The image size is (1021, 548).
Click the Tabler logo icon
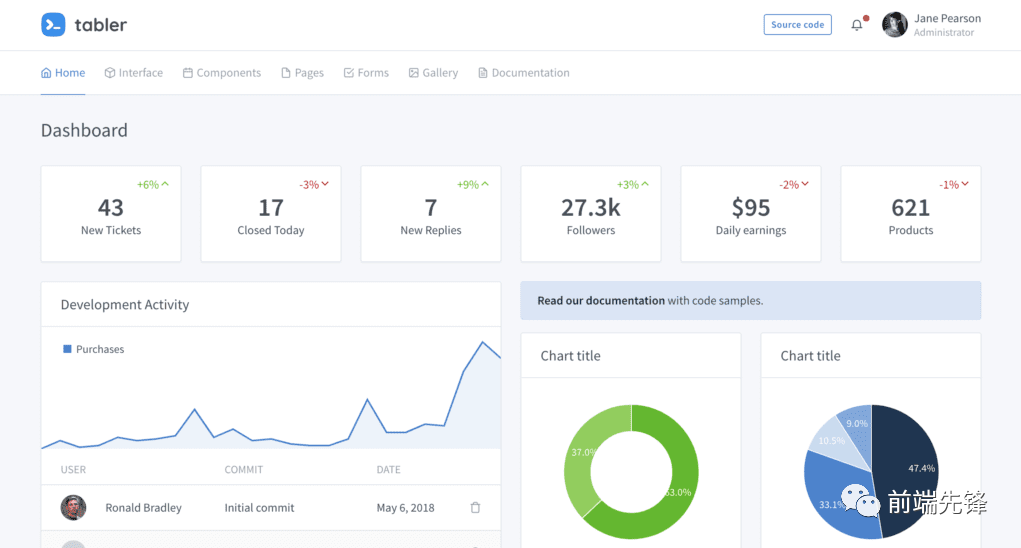[x=53, y=25]
